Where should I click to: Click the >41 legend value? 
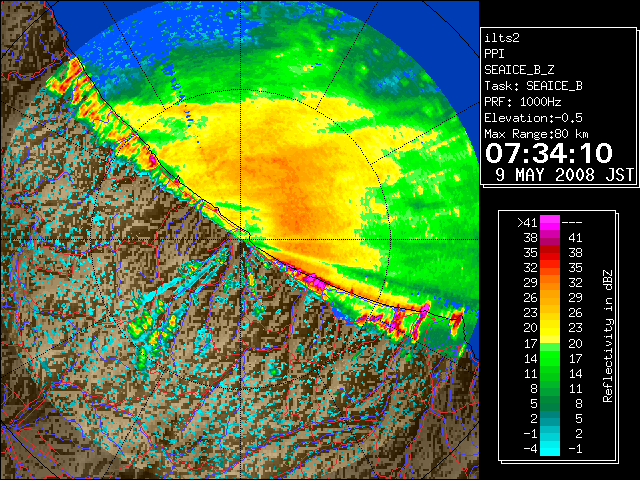(527, 223)
